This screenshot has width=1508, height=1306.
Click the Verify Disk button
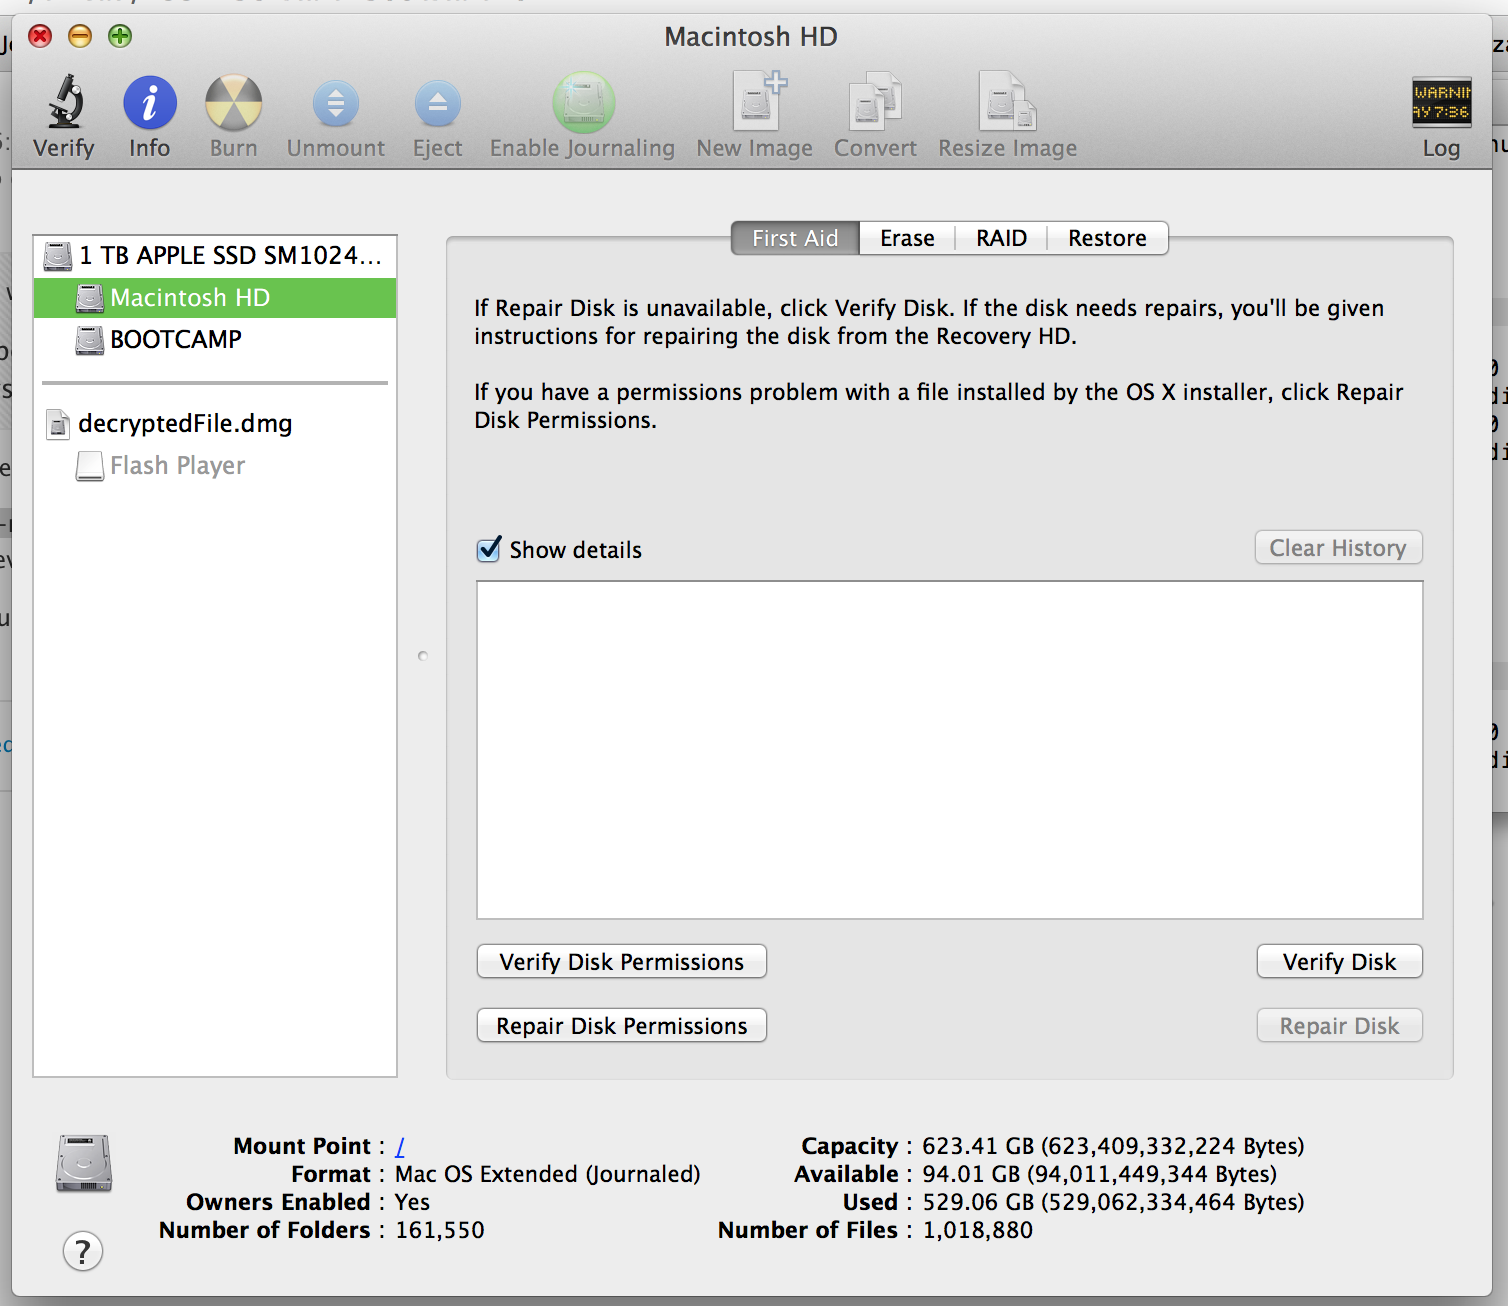point(1339,962)
